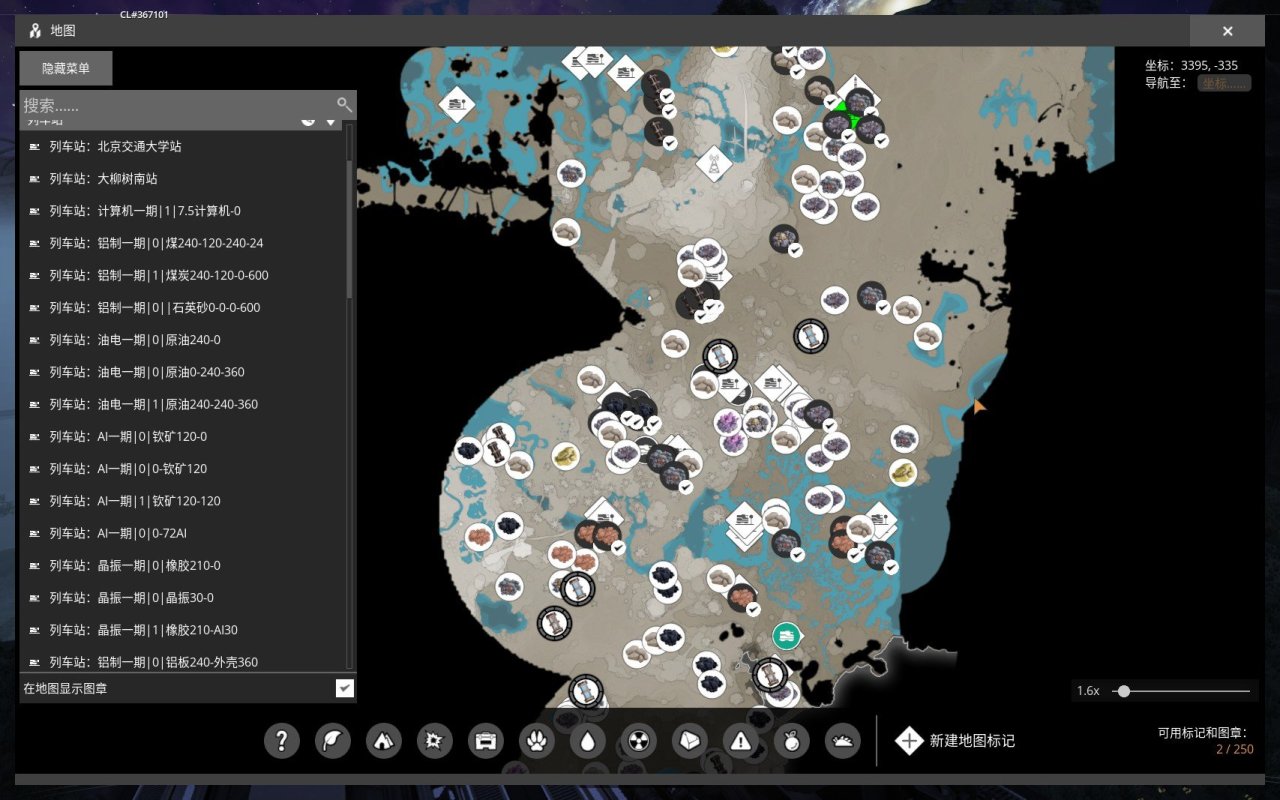This screenshot has height=800, width=1280.
Task: Select the paw print stamp icon
Action: click(537, 741)
